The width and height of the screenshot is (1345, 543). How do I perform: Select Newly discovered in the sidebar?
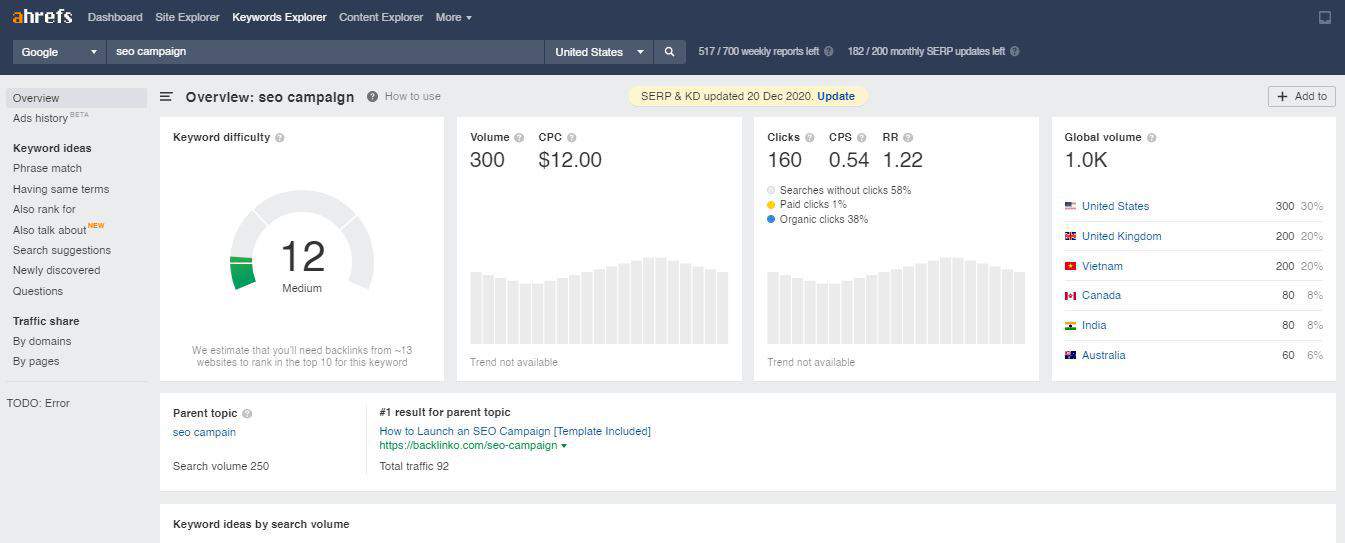tap(56, 270)
